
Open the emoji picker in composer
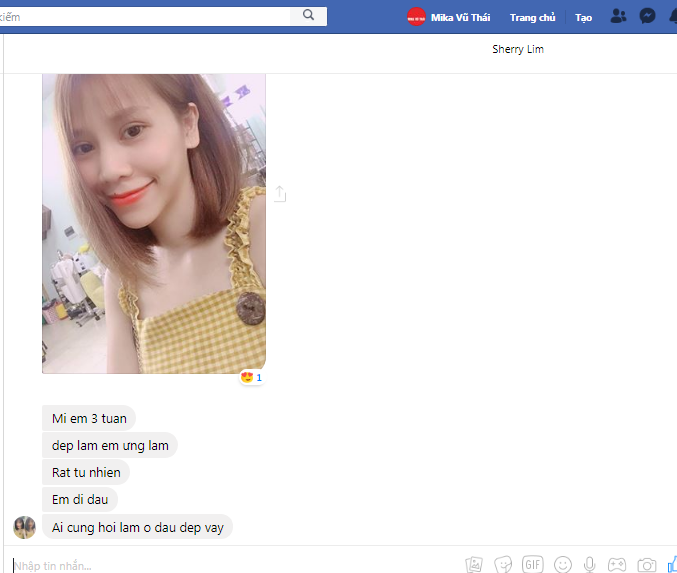coord(563,565)
